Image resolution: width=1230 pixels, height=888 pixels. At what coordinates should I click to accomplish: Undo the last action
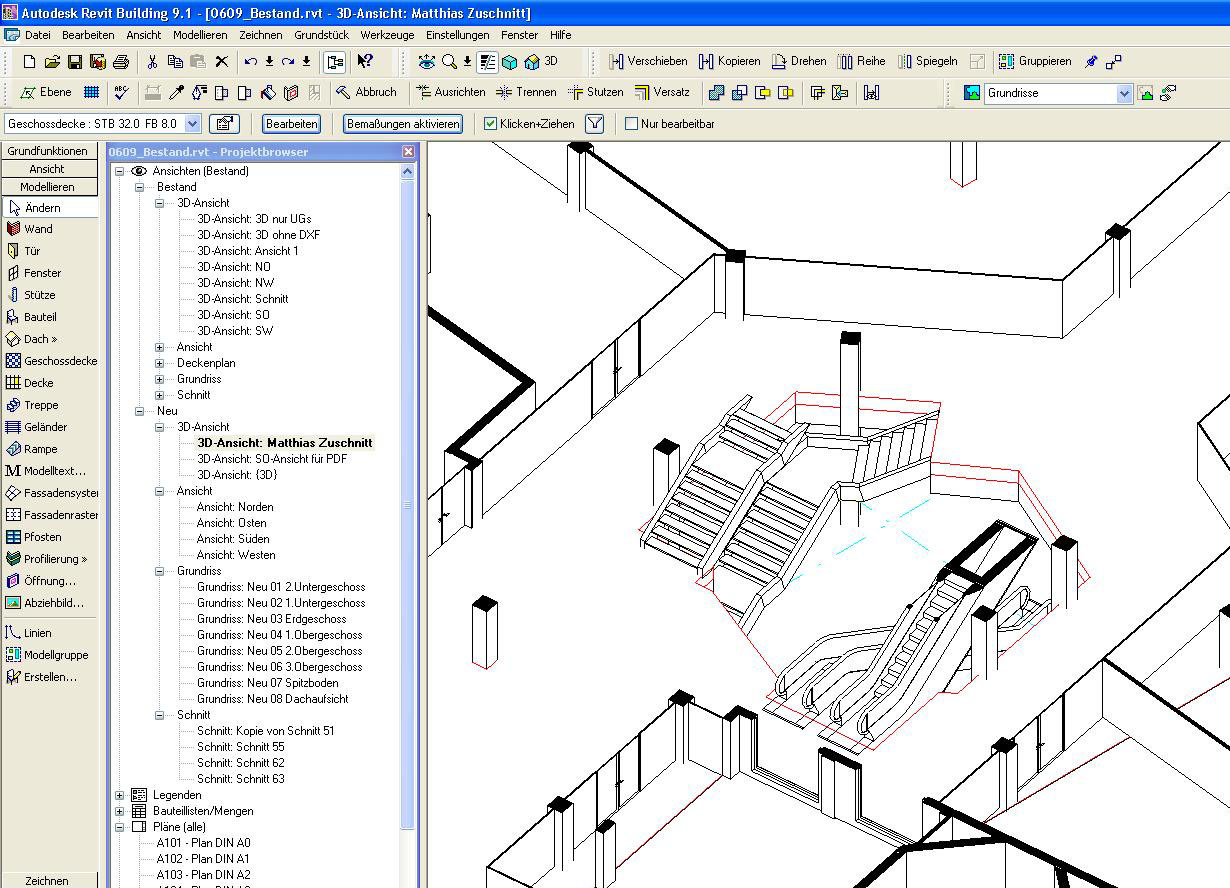point(250,62)
